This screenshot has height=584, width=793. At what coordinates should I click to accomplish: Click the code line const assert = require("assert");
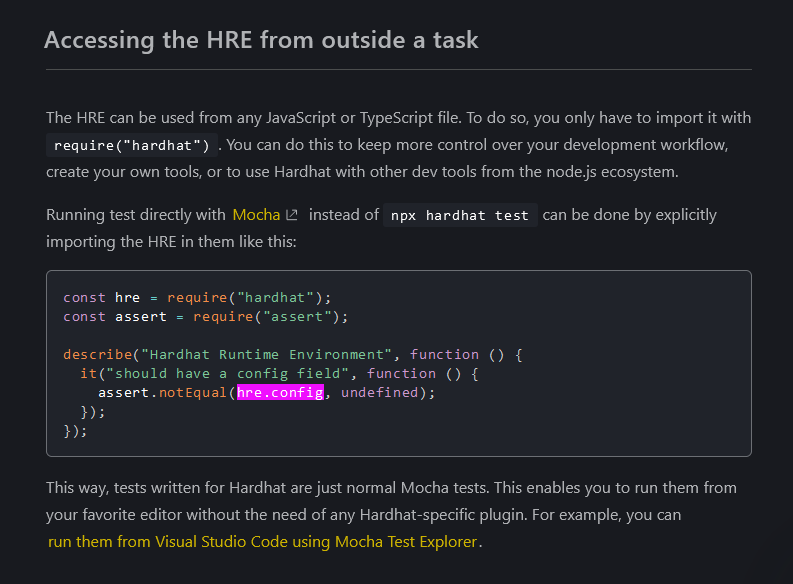[x=206, y=317]
